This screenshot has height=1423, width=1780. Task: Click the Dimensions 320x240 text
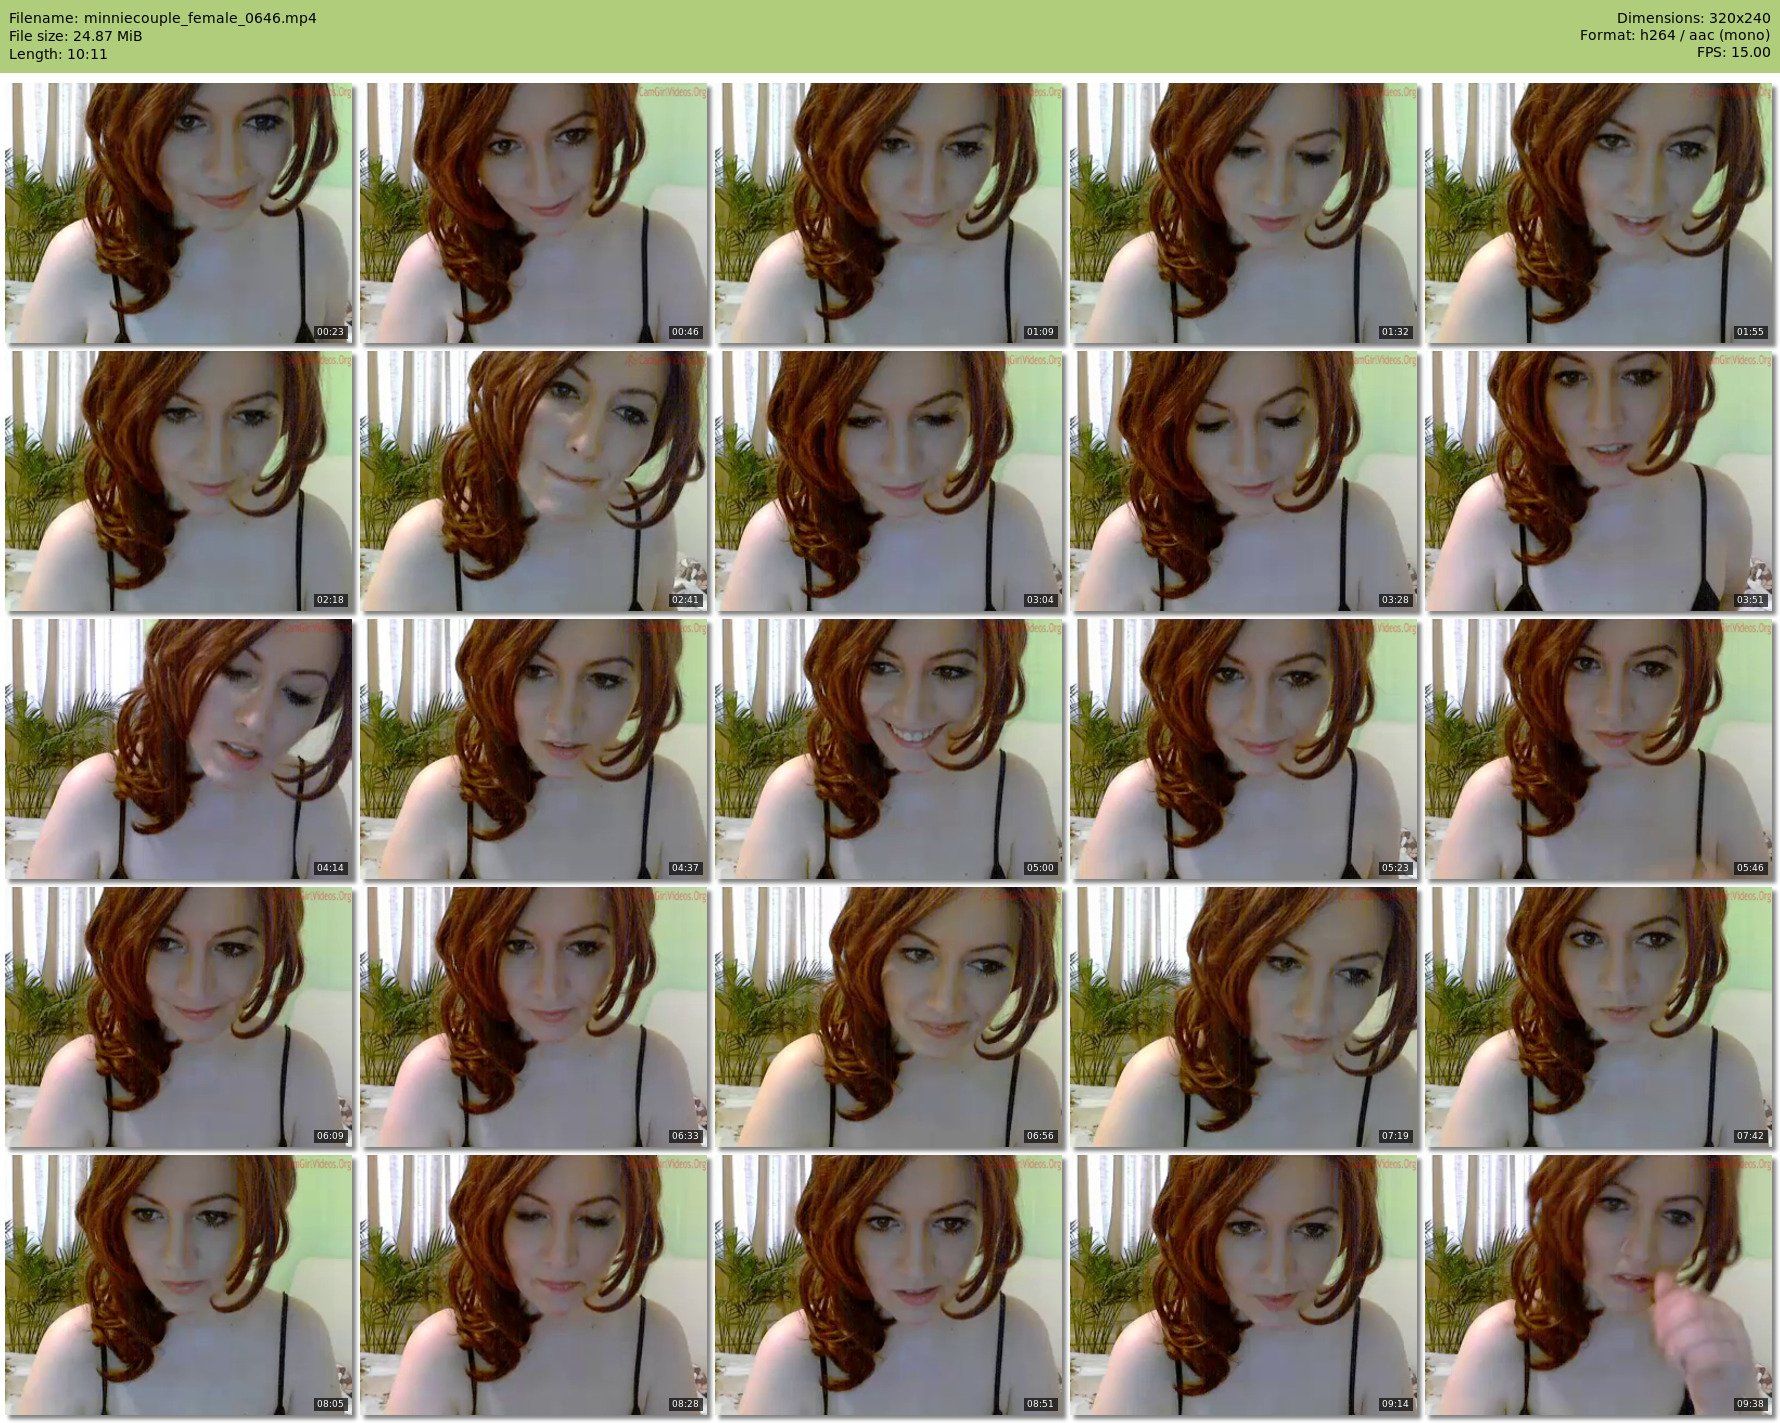1693,18
